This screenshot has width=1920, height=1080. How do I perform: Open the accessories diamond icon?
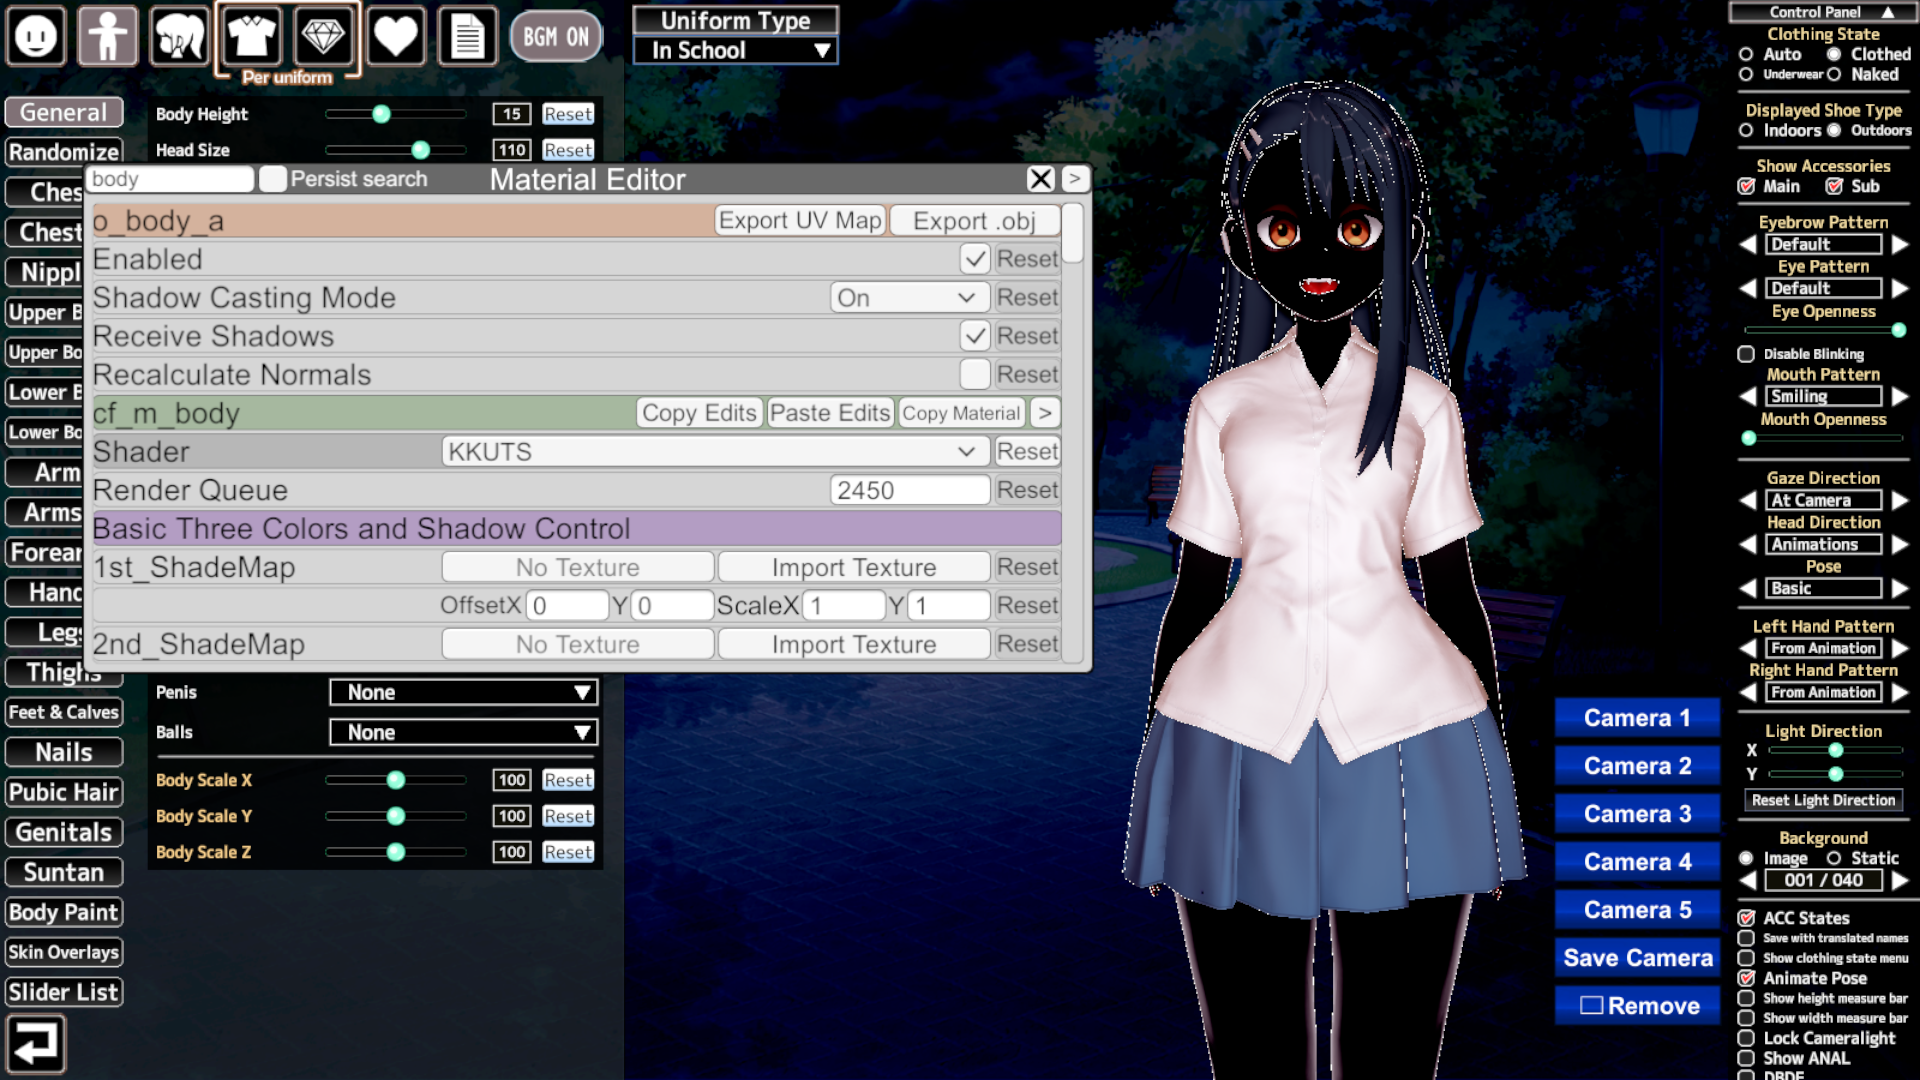pyautogui.click(x=323, y=37)
